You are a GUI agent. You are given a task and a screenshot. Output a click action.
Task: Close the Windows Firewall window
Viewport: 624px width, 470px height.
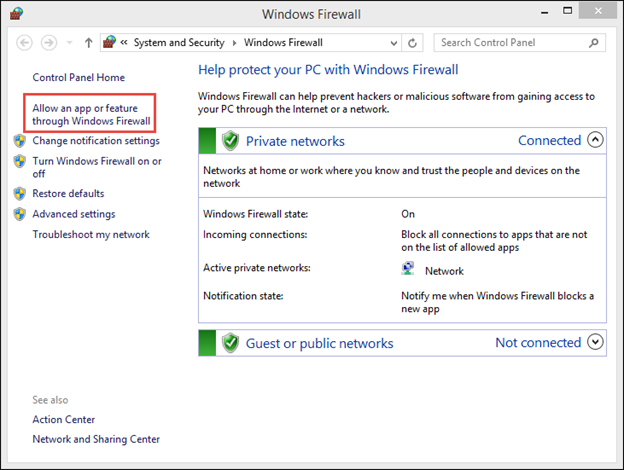coord(598,11)
